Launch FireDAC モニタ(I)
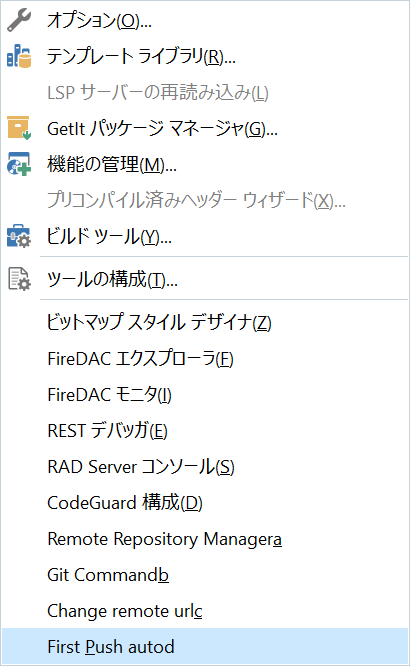Image resolution: width=410 pixels, height=666 pixels. (x=205, y=395)
